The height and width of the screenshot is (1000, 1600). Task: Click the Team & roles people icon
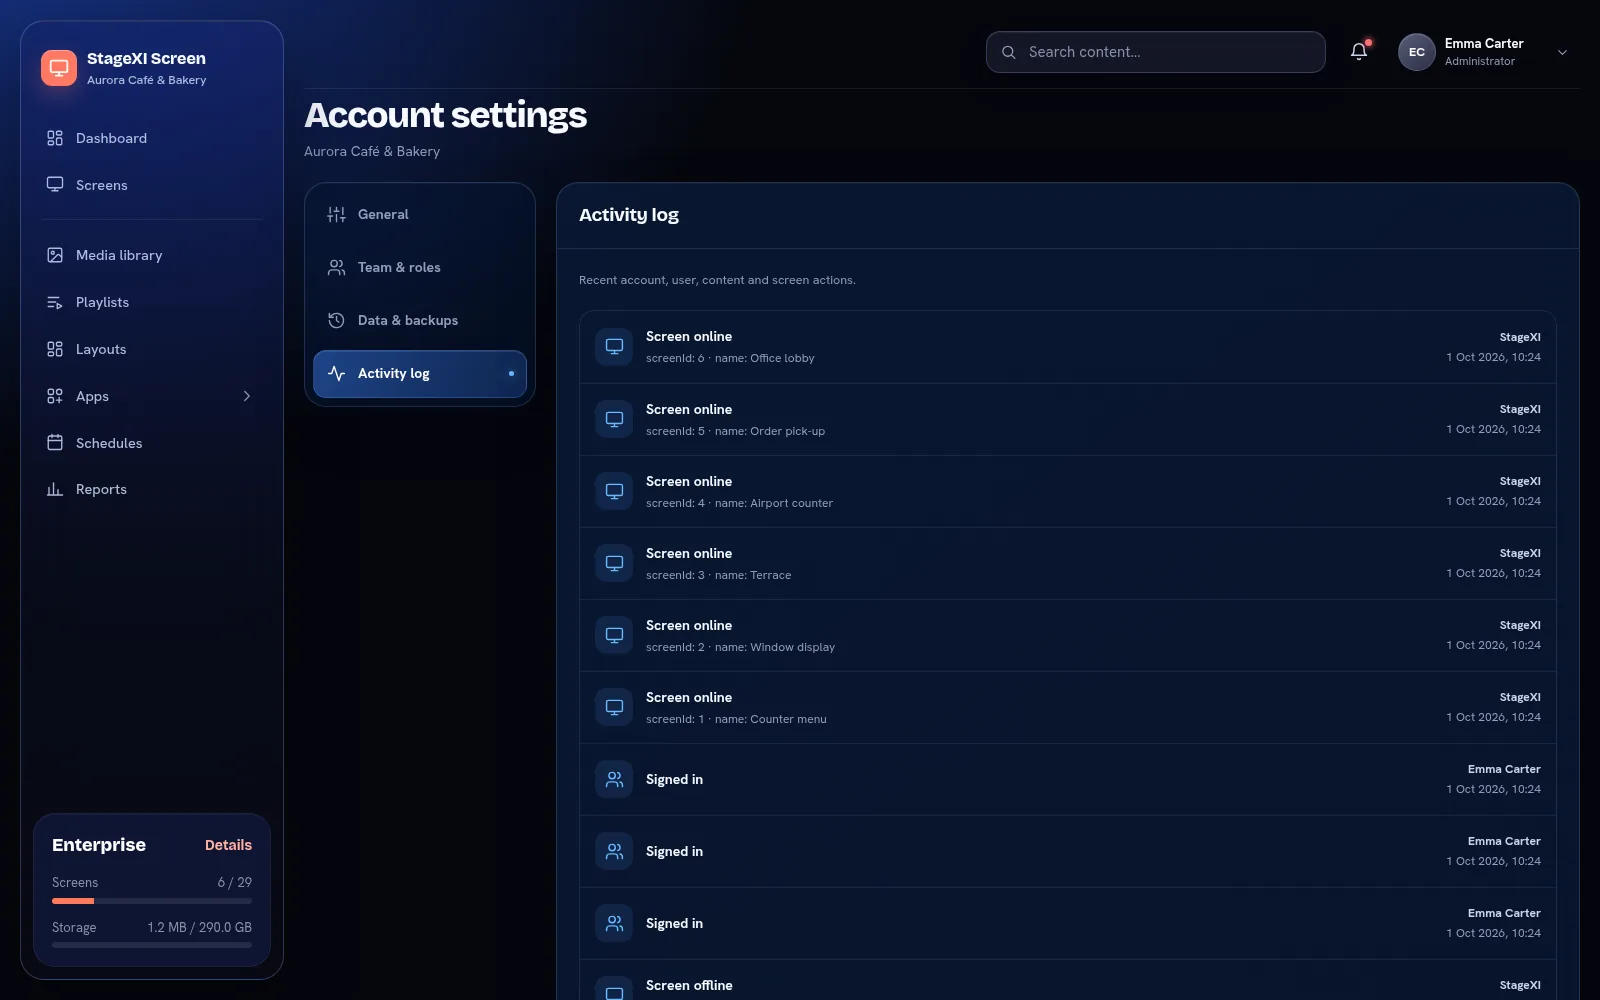tap(337, 267)
